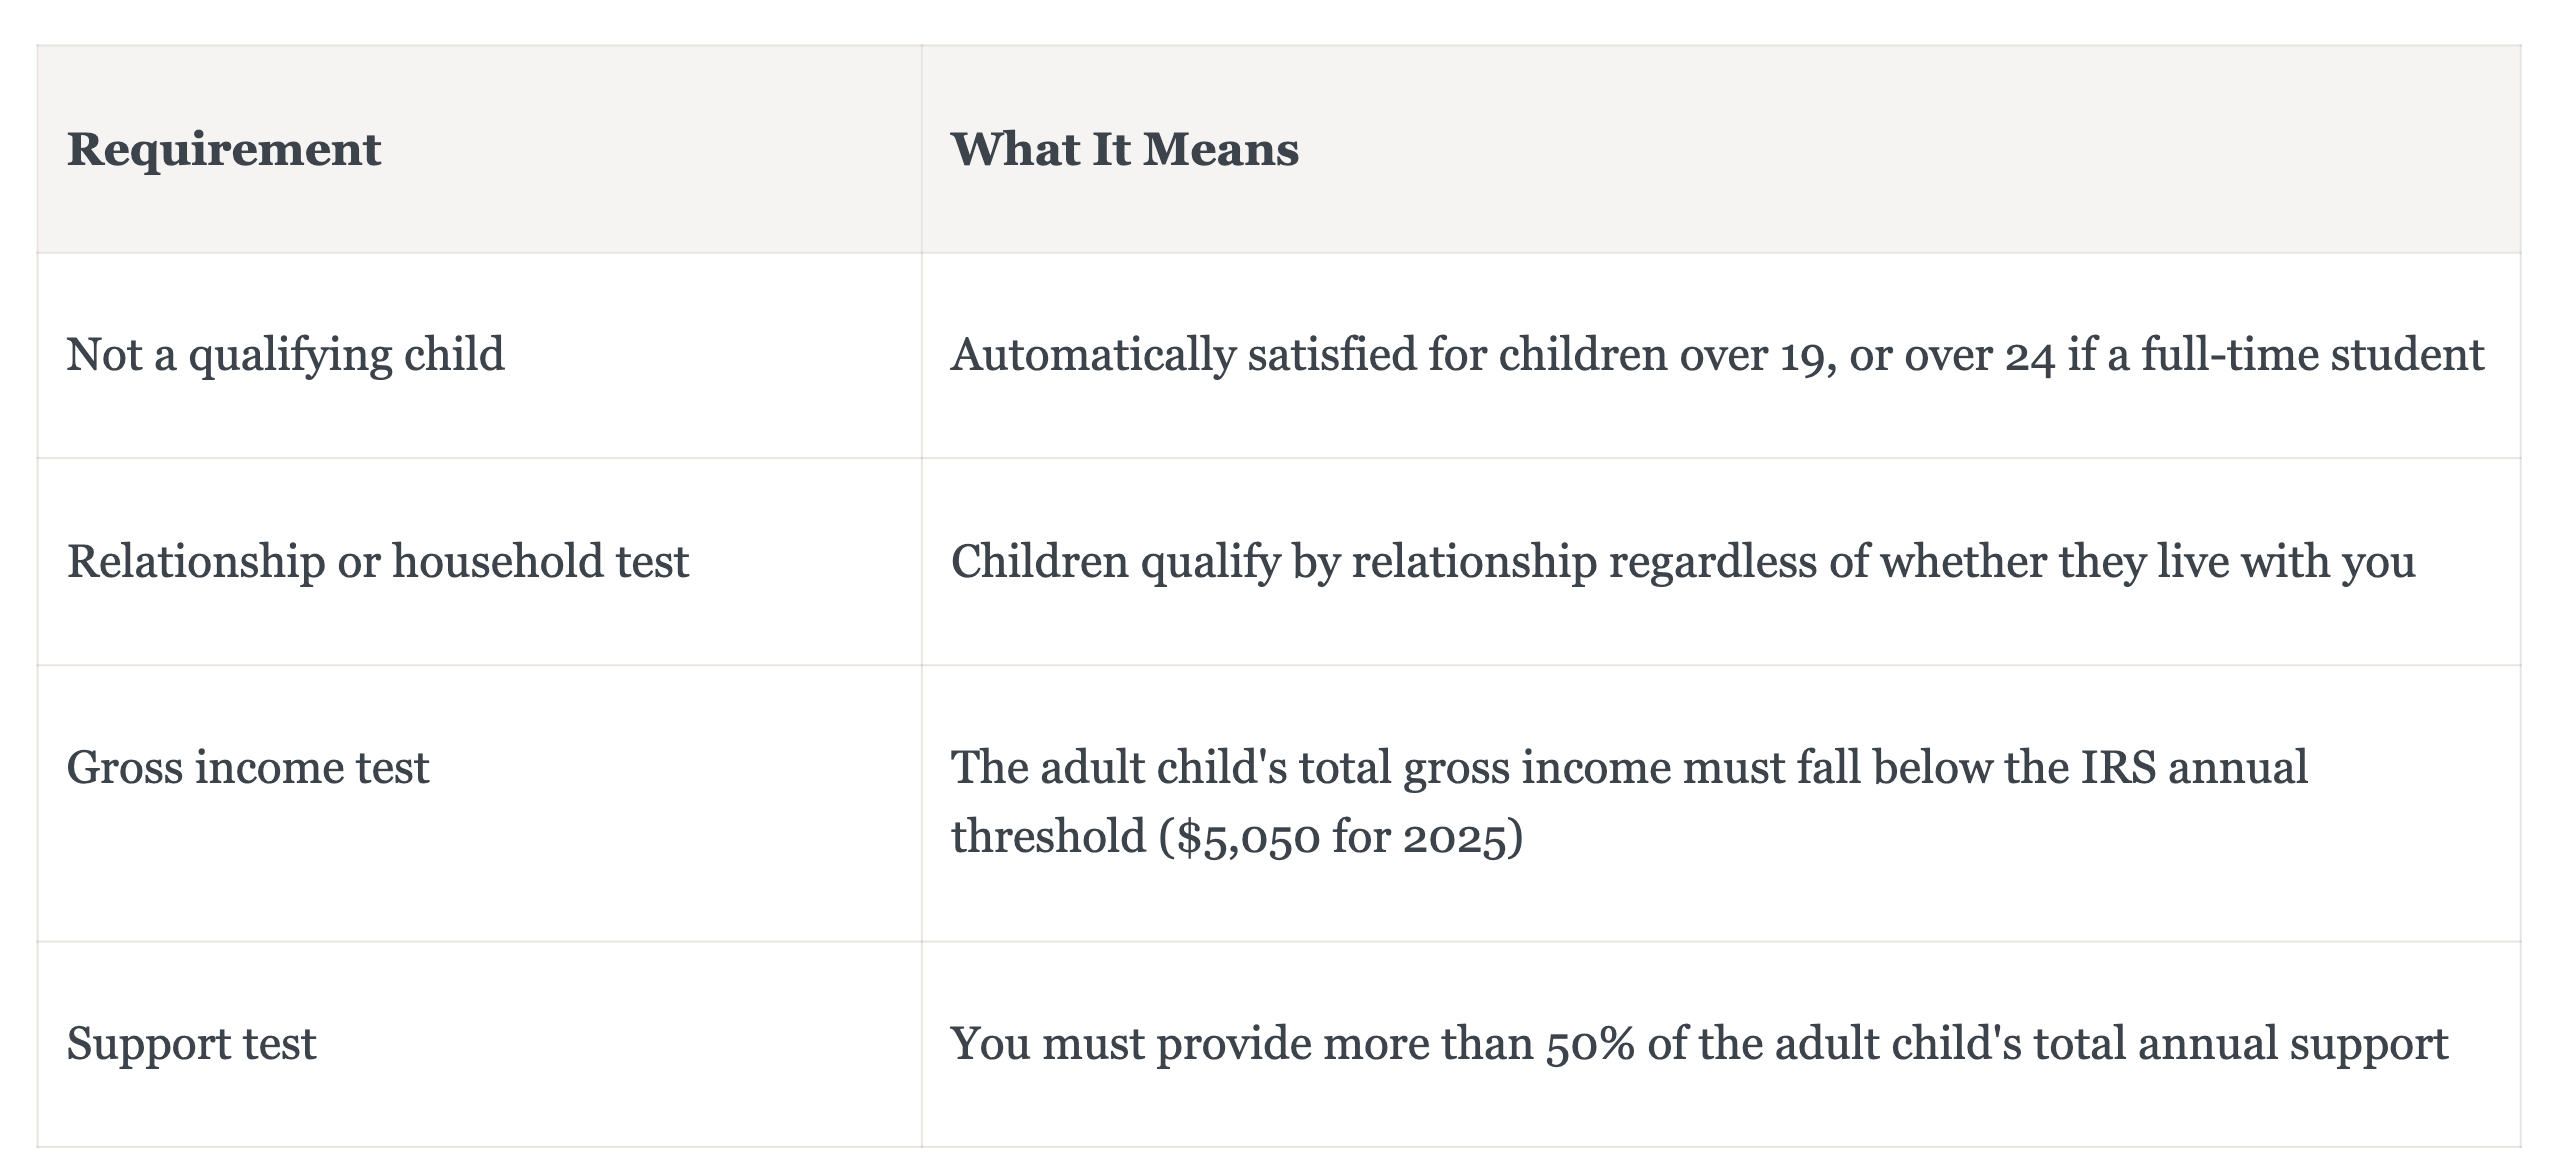Click the You must provide more than 50% text
This screenshot has height=1172, width=2558.
click(x=1292, y=1044)
